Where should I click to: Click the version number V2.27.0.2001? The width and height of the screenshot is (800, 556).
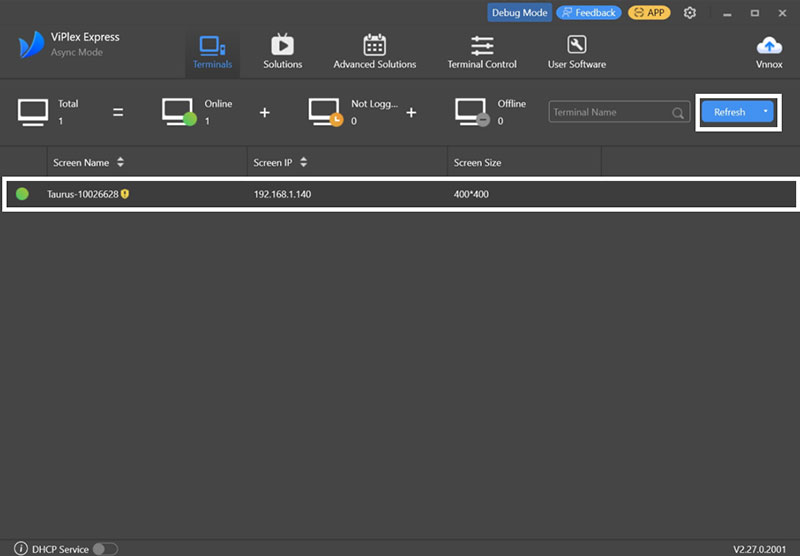(759, 549)
